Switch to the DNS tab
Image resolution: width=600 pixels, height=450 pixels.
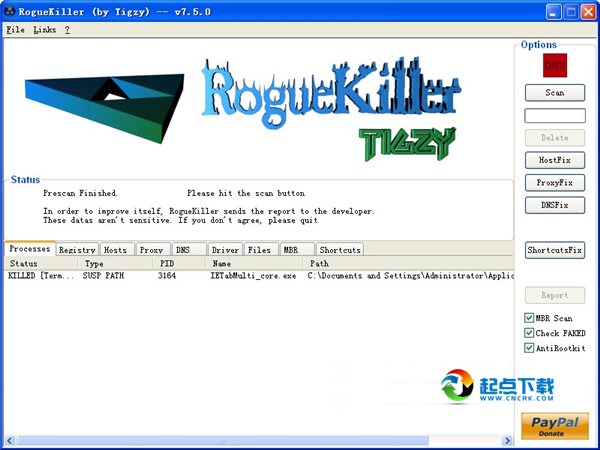[189, 250]
